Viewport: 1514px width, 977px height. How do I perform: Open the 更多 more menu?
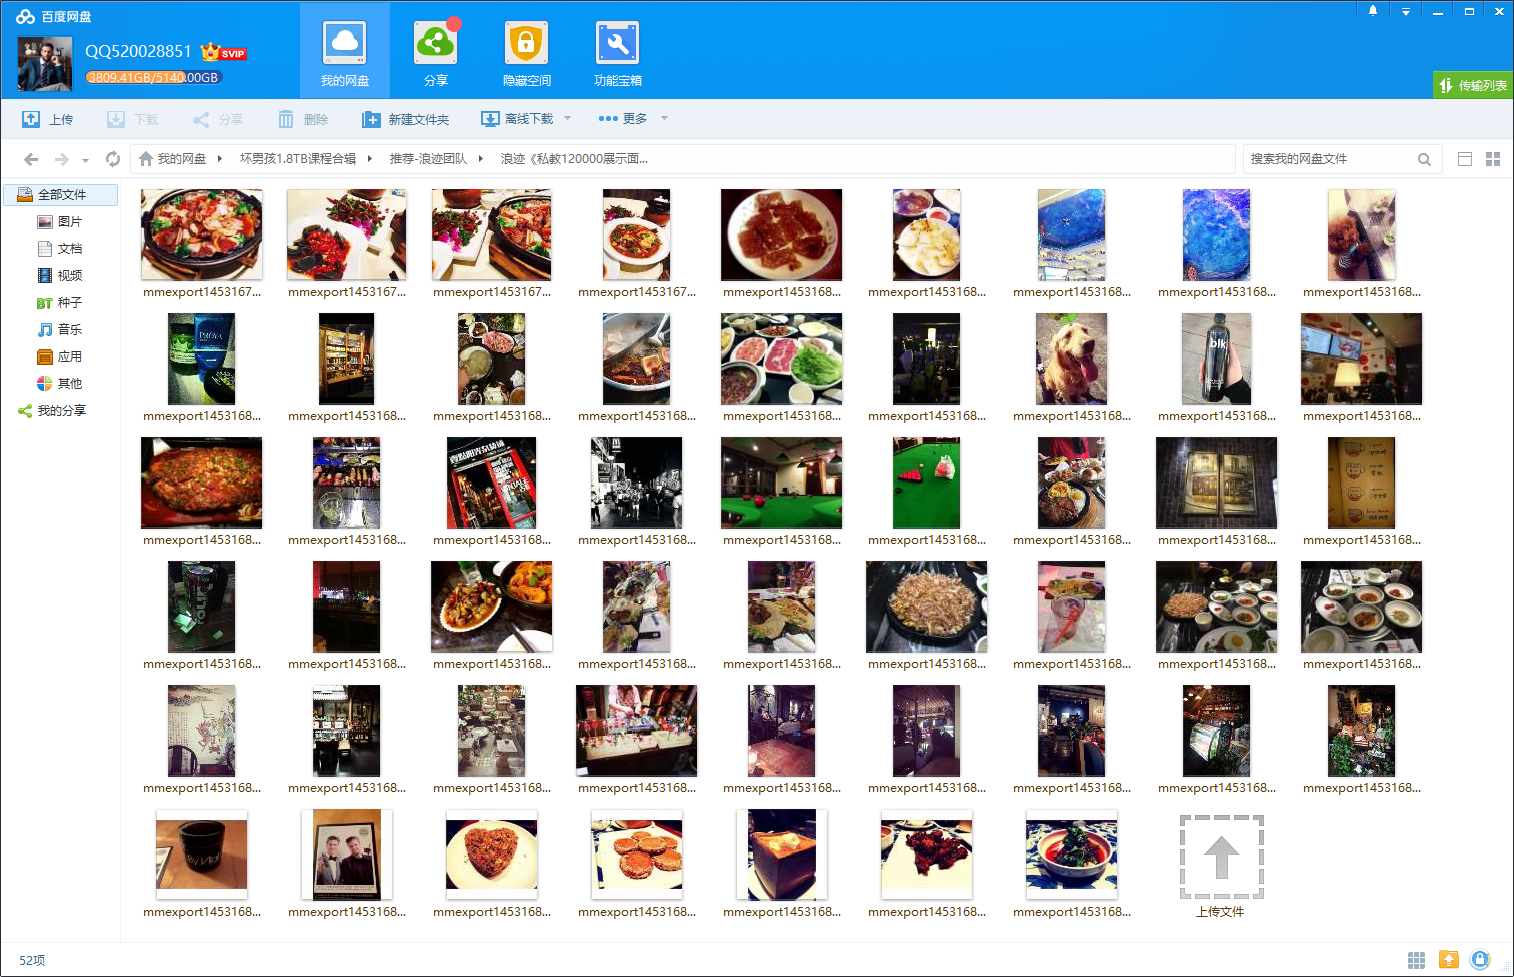coord(623,118)
